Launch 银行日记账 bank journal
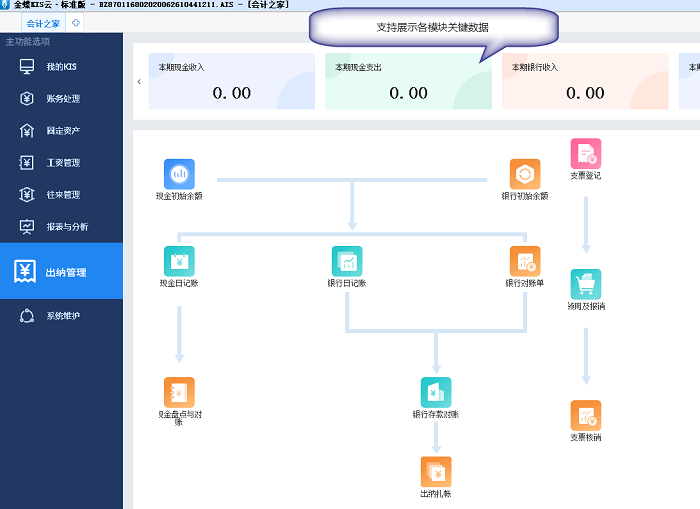Screen dimensions: 700x509 347,261
